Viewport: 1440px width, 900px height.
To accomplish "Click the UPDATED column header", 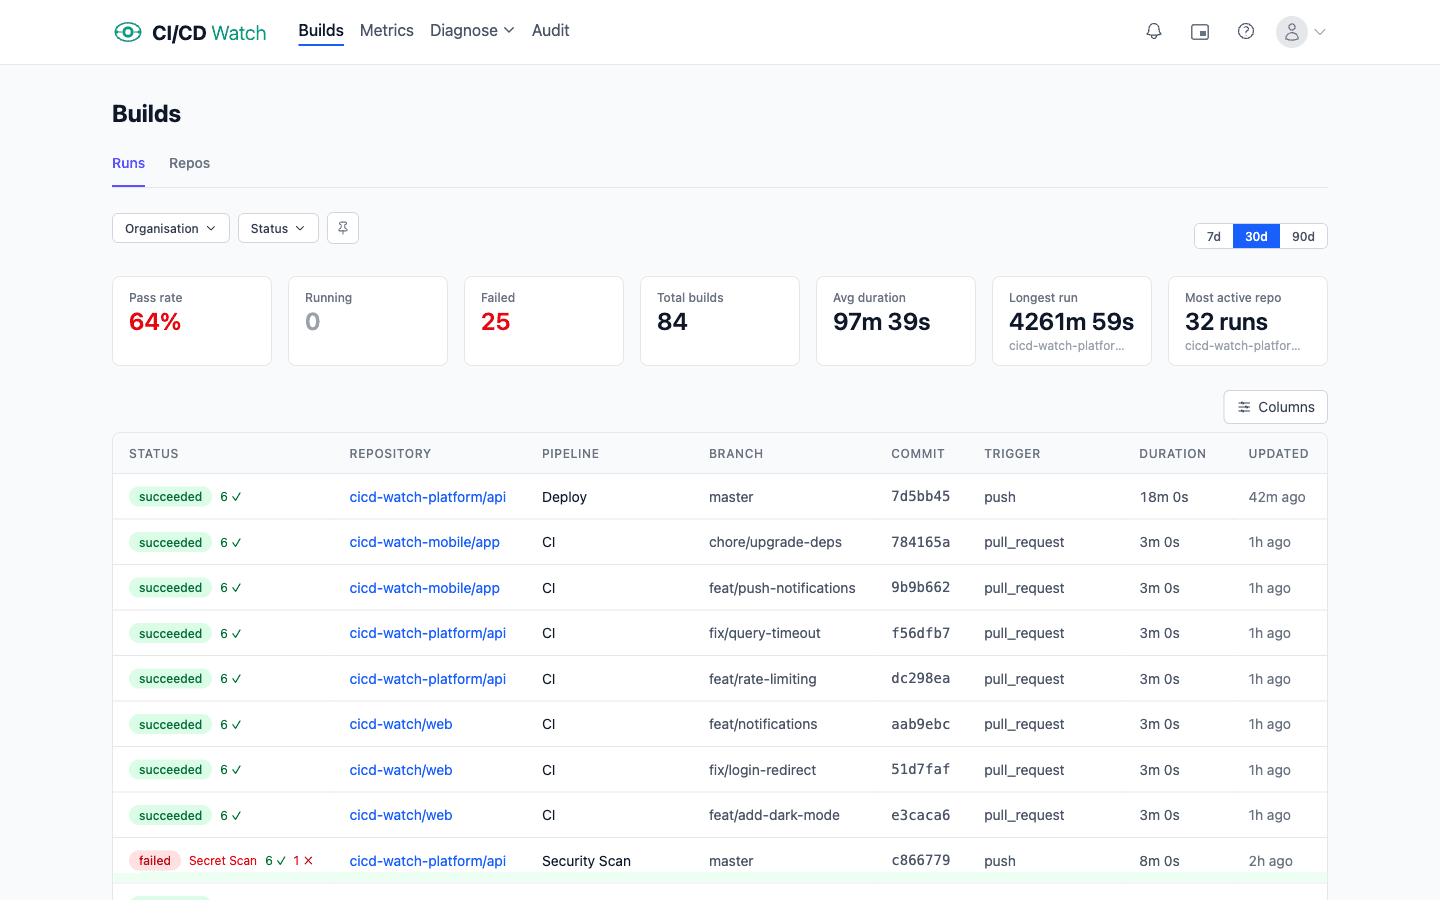I will click(x=1279, y=454).
